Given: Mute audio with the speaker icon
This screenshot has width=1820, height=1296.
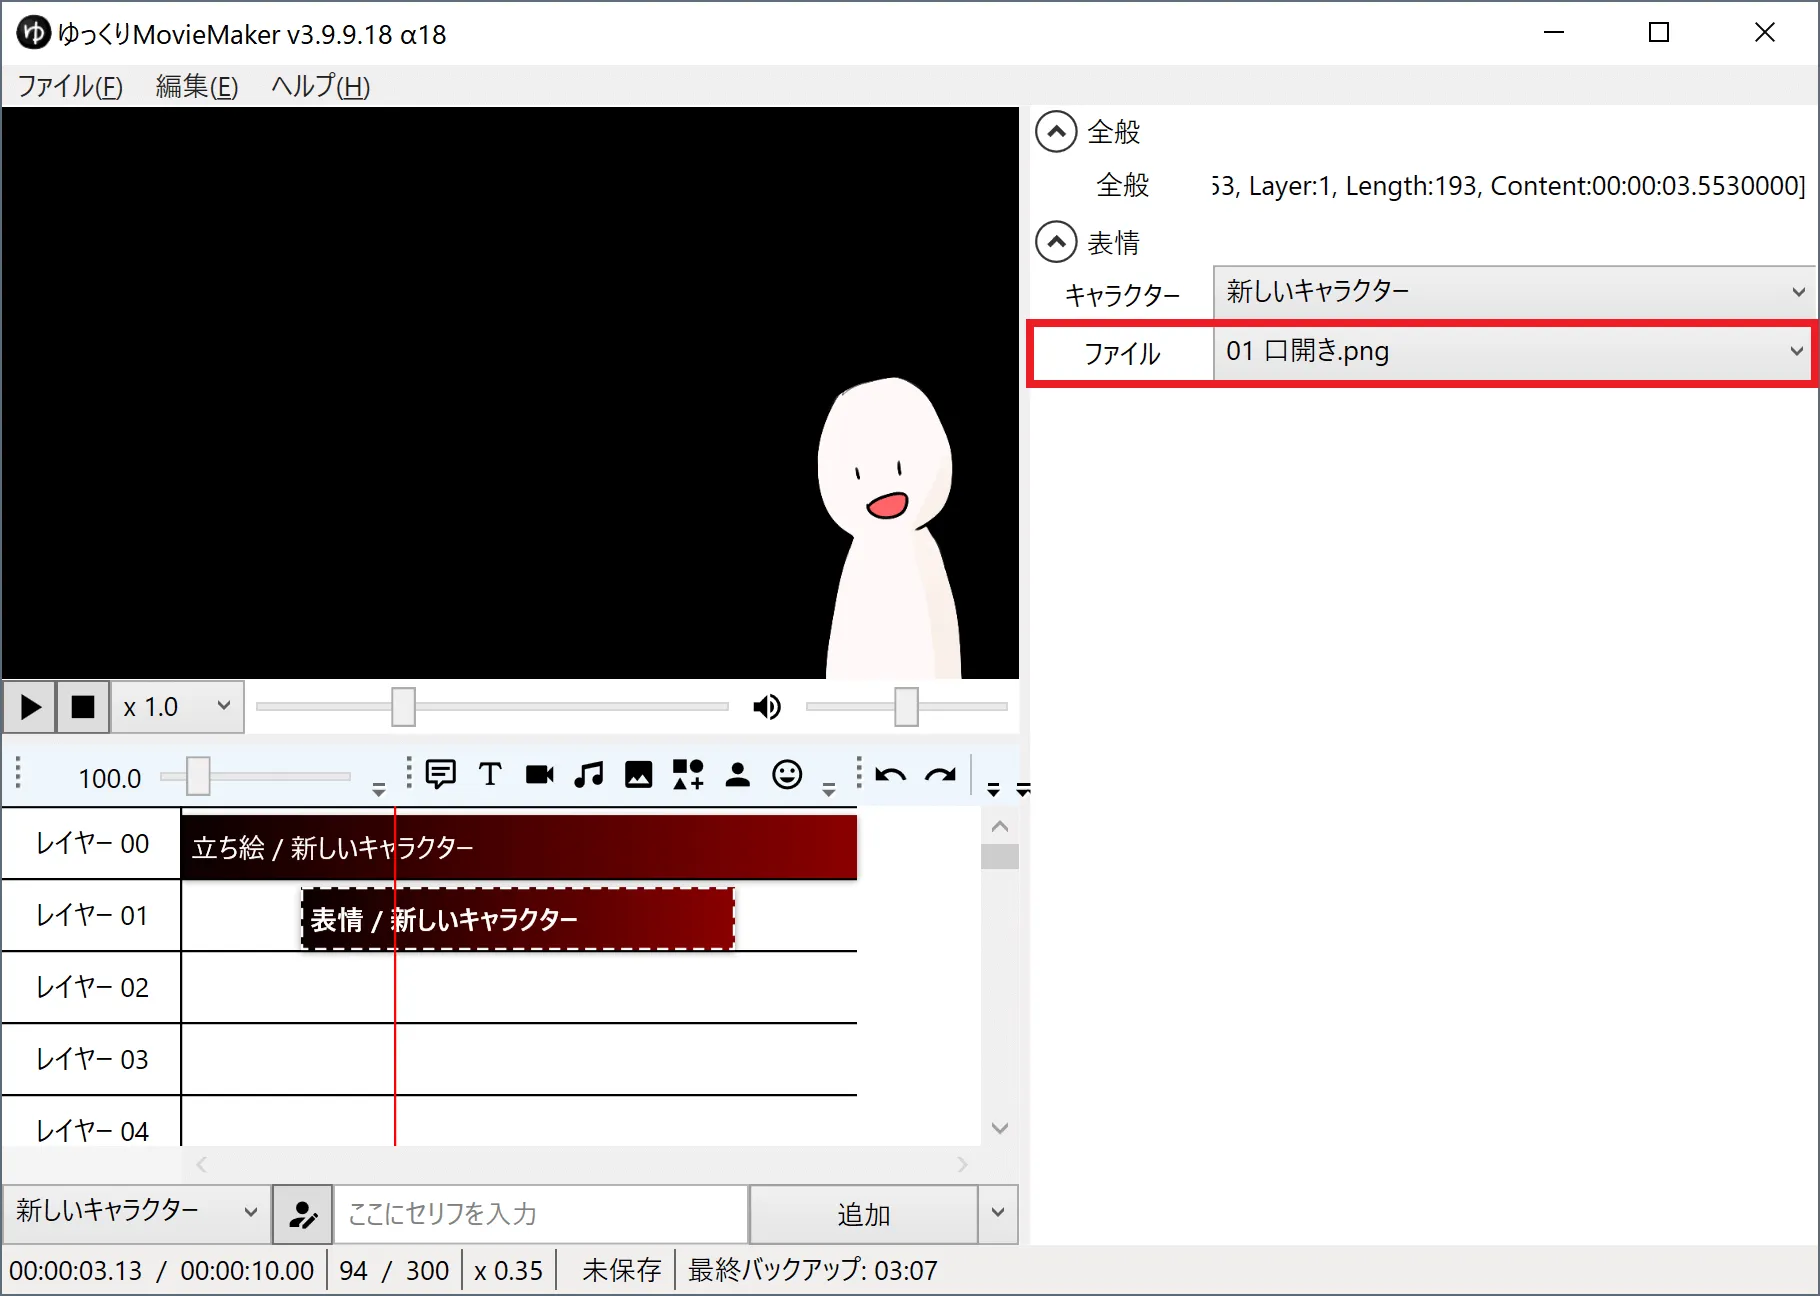Looking at the screenshot, I should [767, 707].
